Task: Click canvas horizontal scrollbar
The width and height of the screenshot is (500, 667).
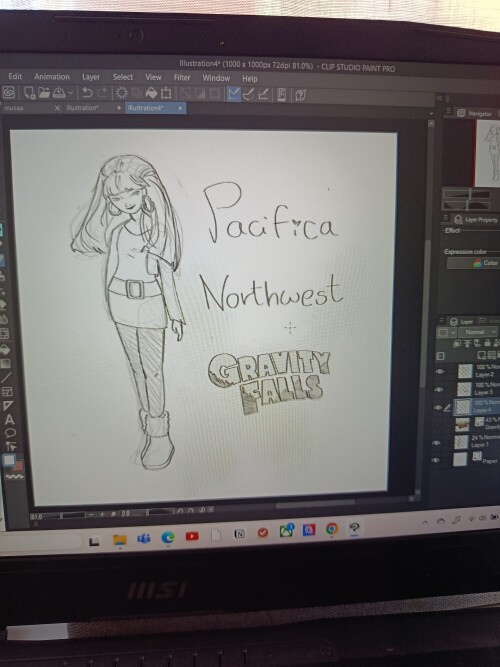Action: (315, 504)
